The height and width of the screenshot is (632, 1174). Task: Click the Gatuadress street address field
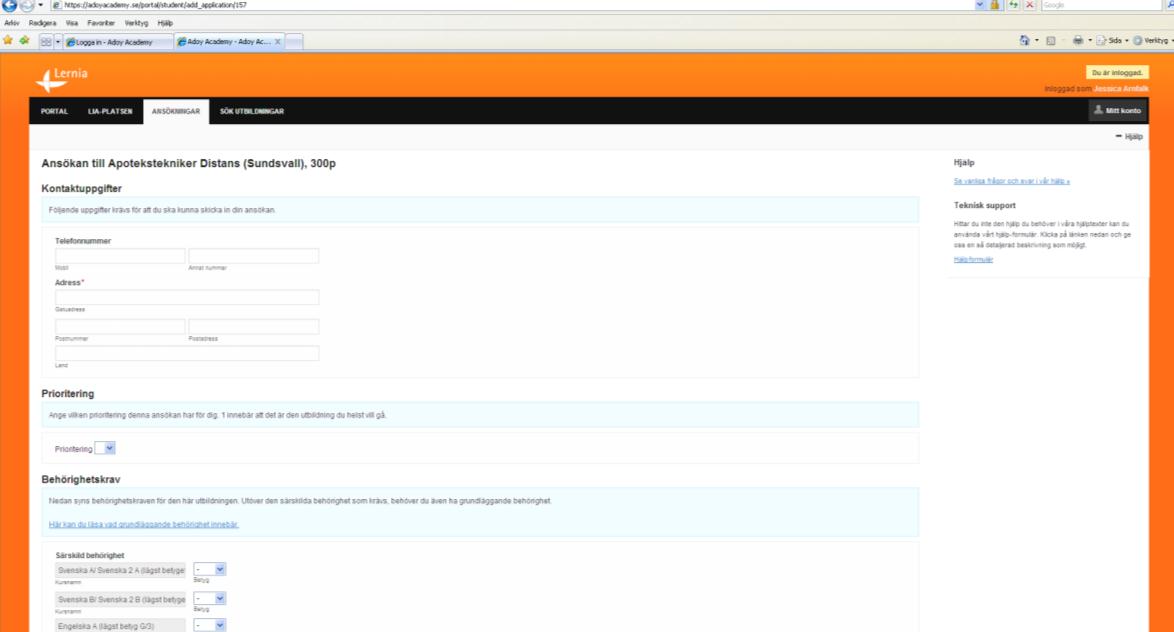point(186,297)
